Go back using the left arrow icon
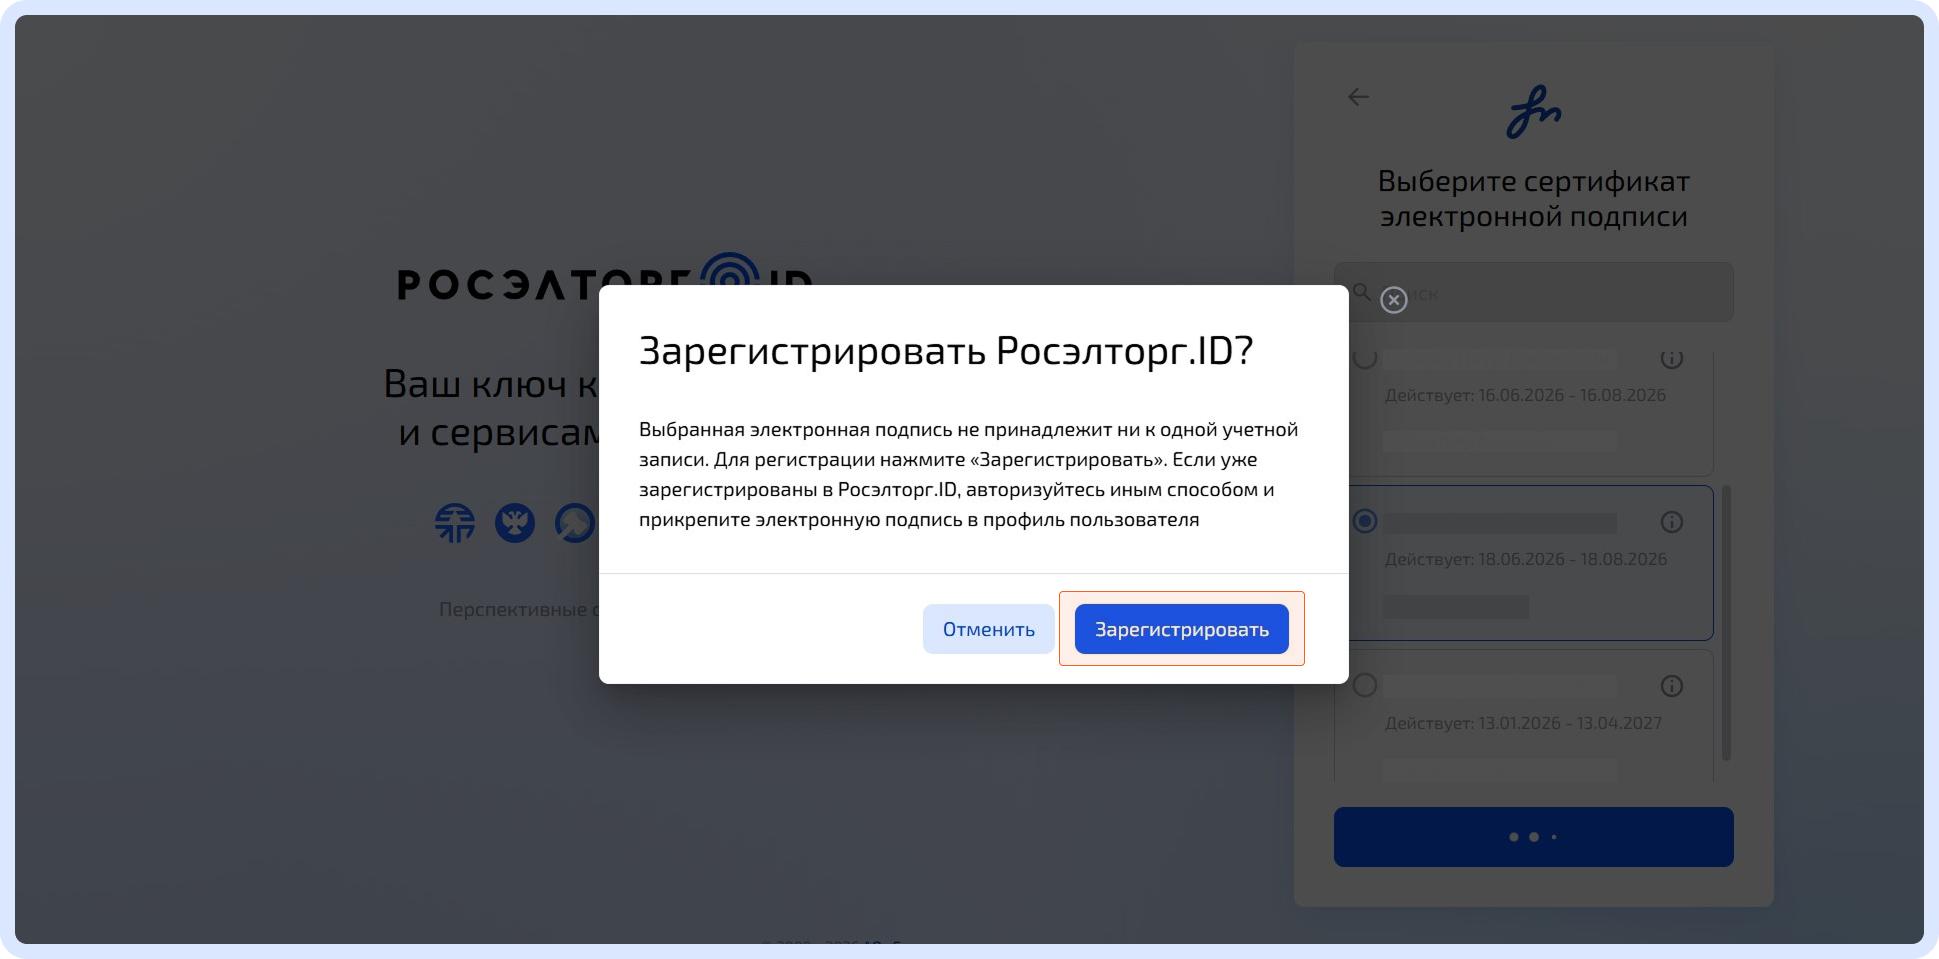Viewport: 1939px width, 959px height. click(1358, 97)
